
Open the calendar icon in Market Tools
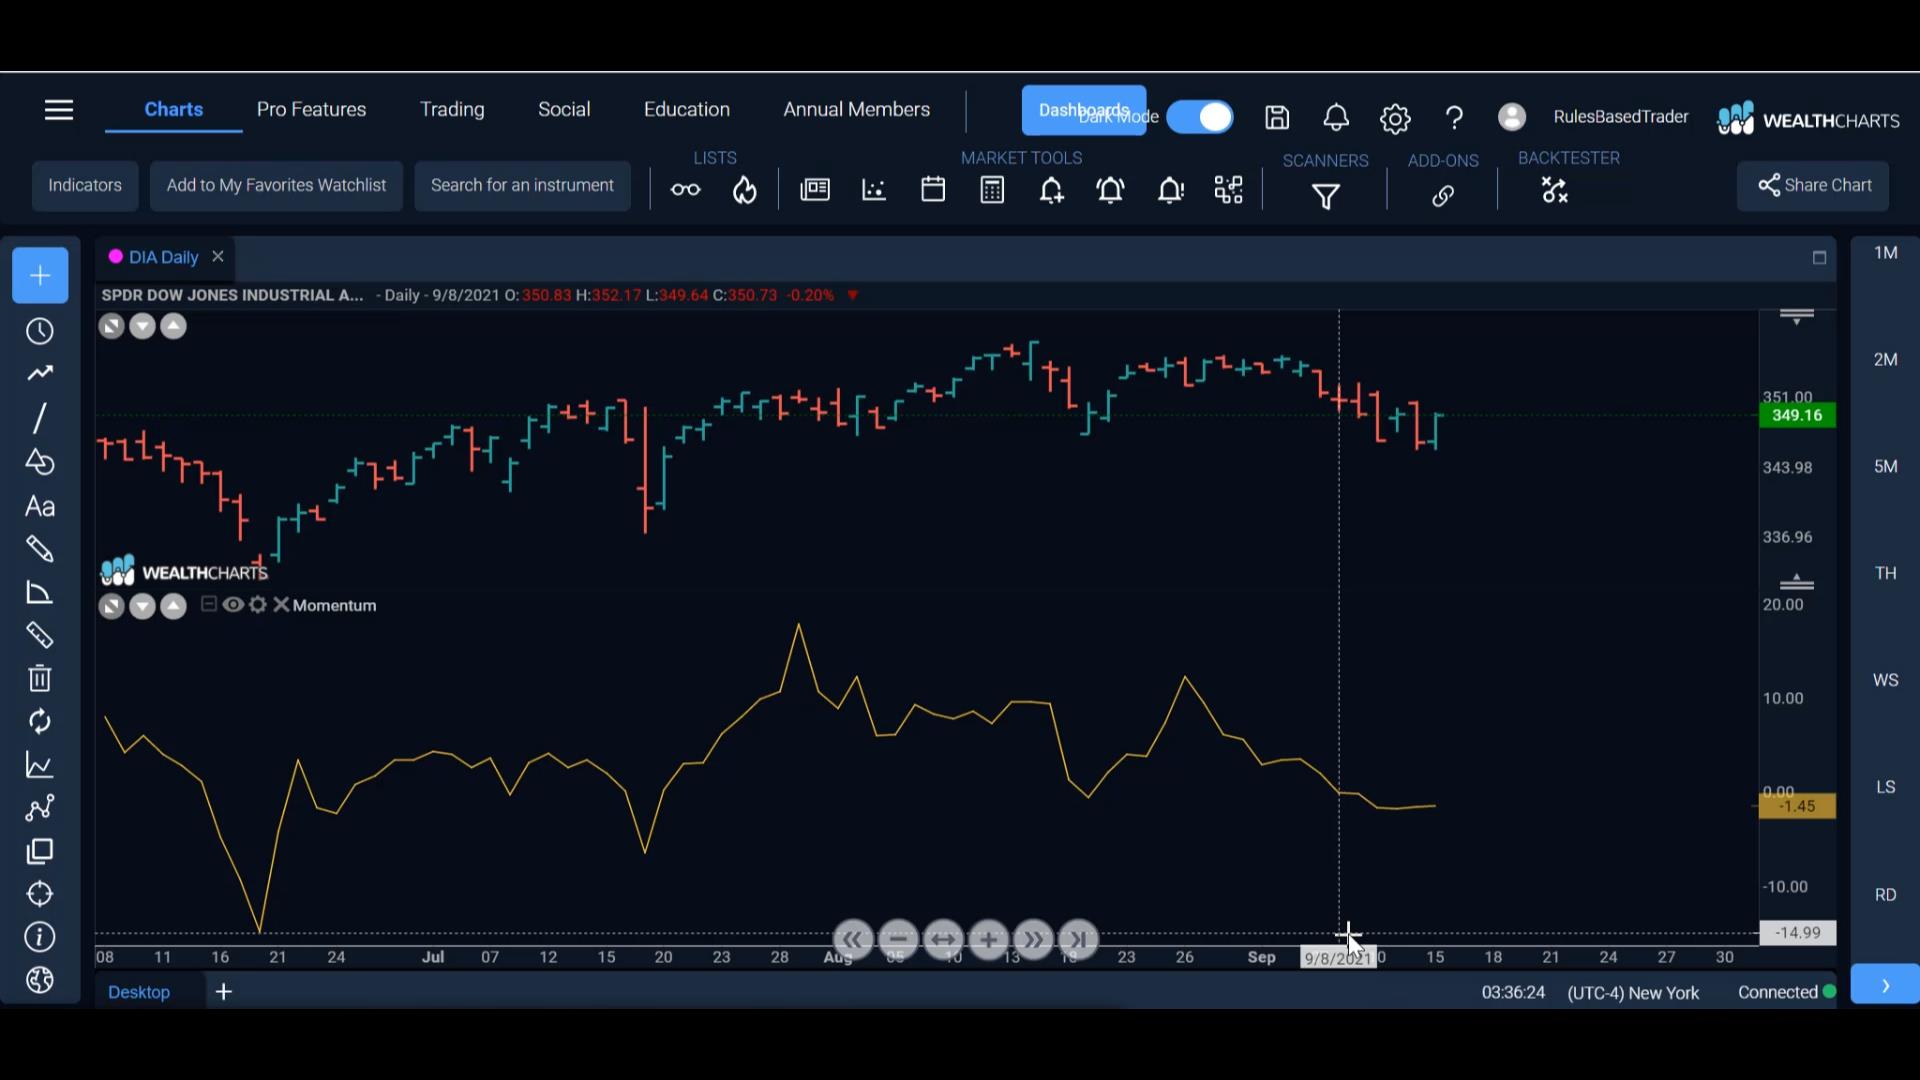933,190
